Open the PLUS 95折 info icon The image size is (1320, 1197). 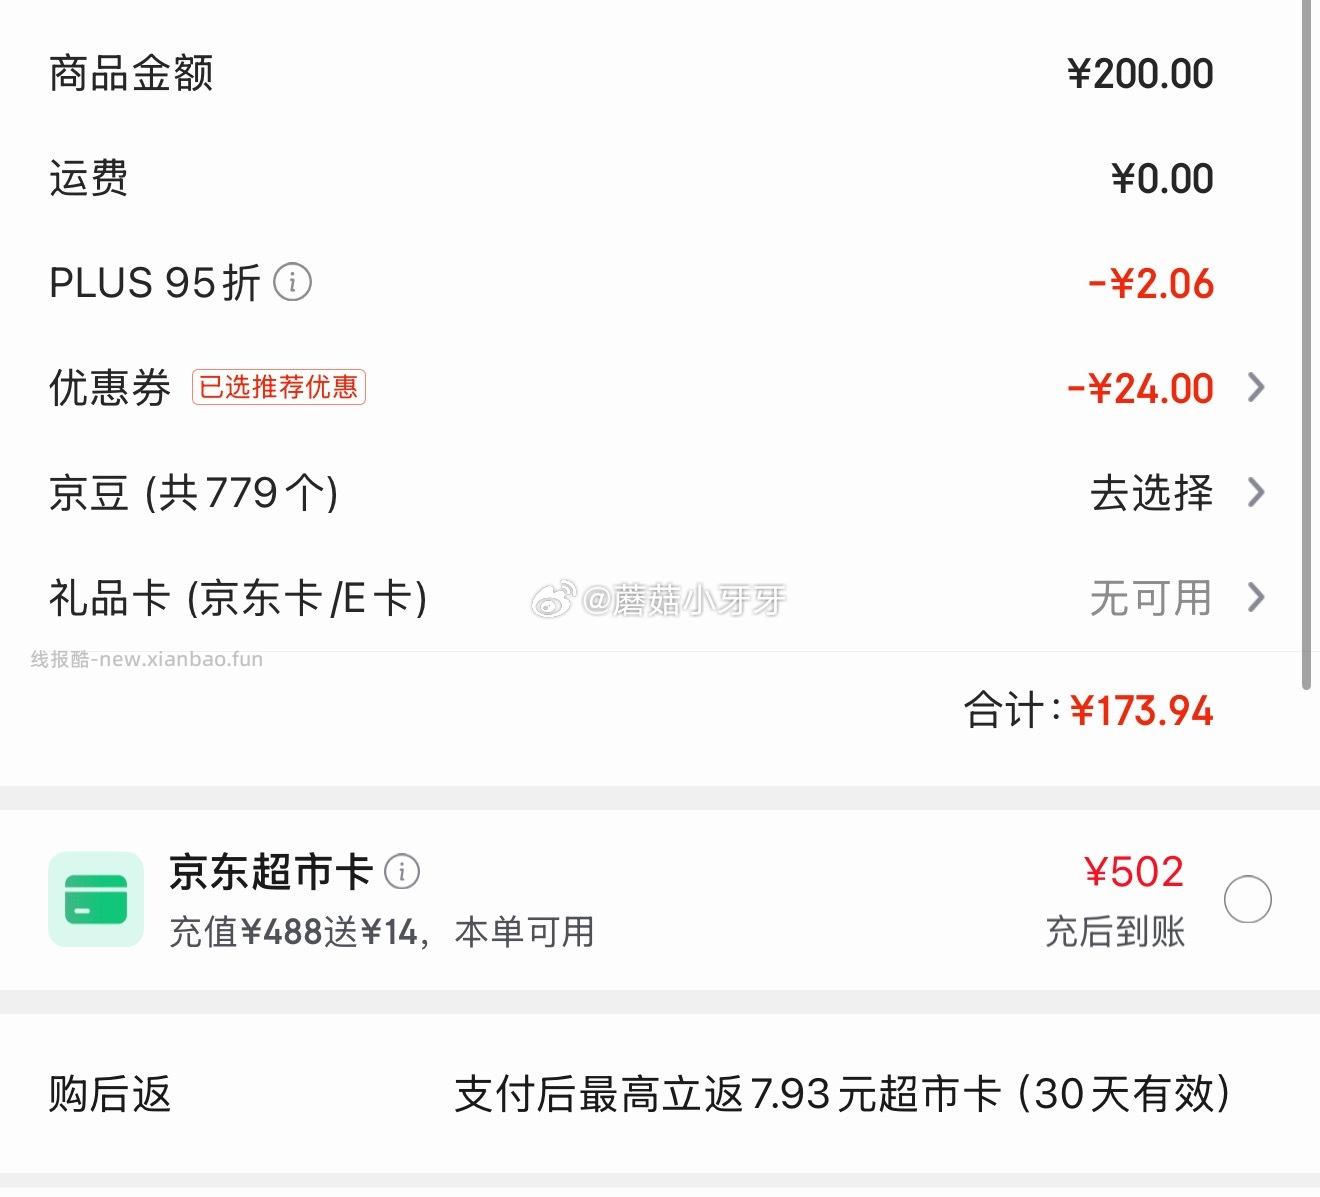click(293, 283)
